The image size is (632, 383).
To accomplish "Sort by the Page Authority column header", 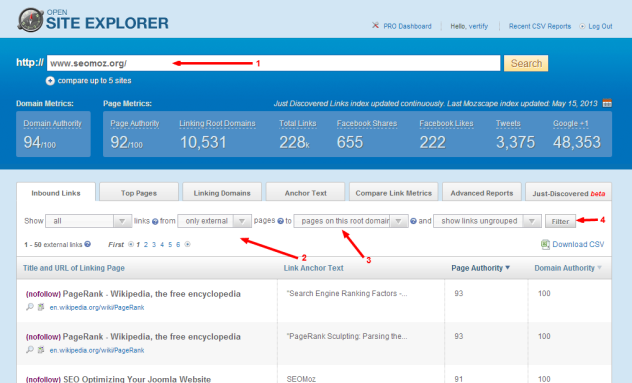I will [x=477, y=268].
